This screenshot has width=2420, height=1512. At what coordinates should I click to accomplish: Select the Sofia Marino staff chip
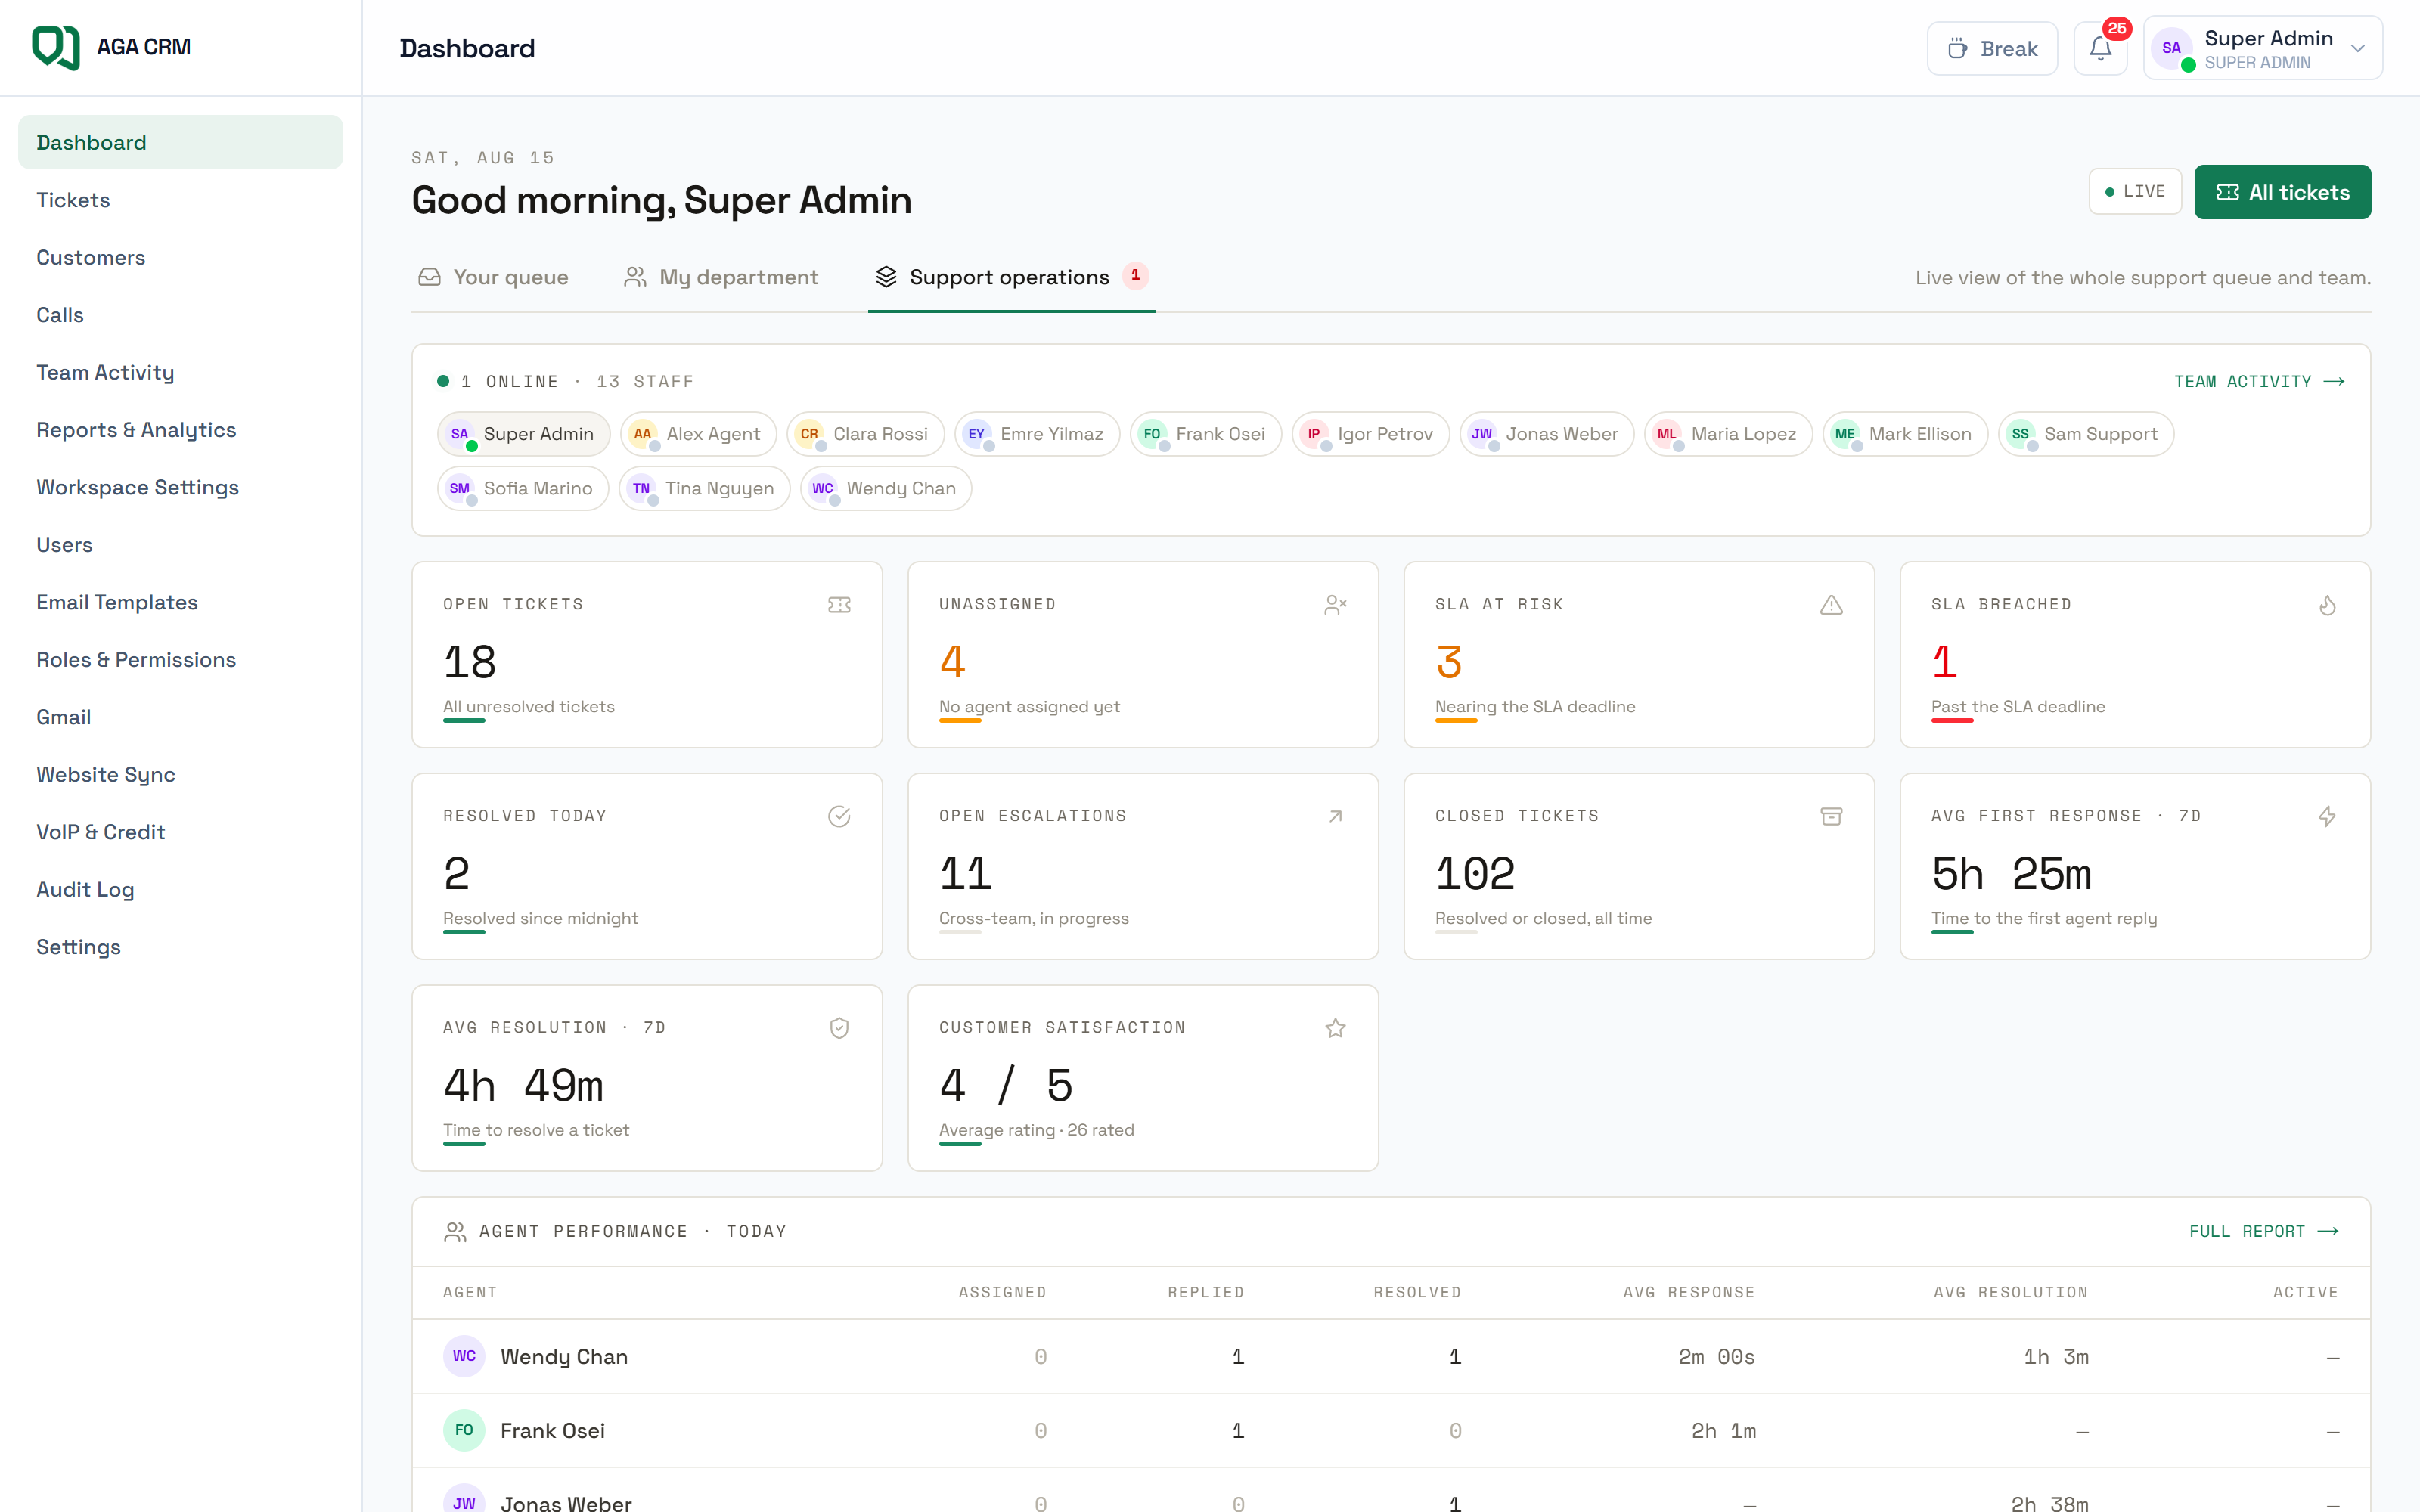pos(523,488)
